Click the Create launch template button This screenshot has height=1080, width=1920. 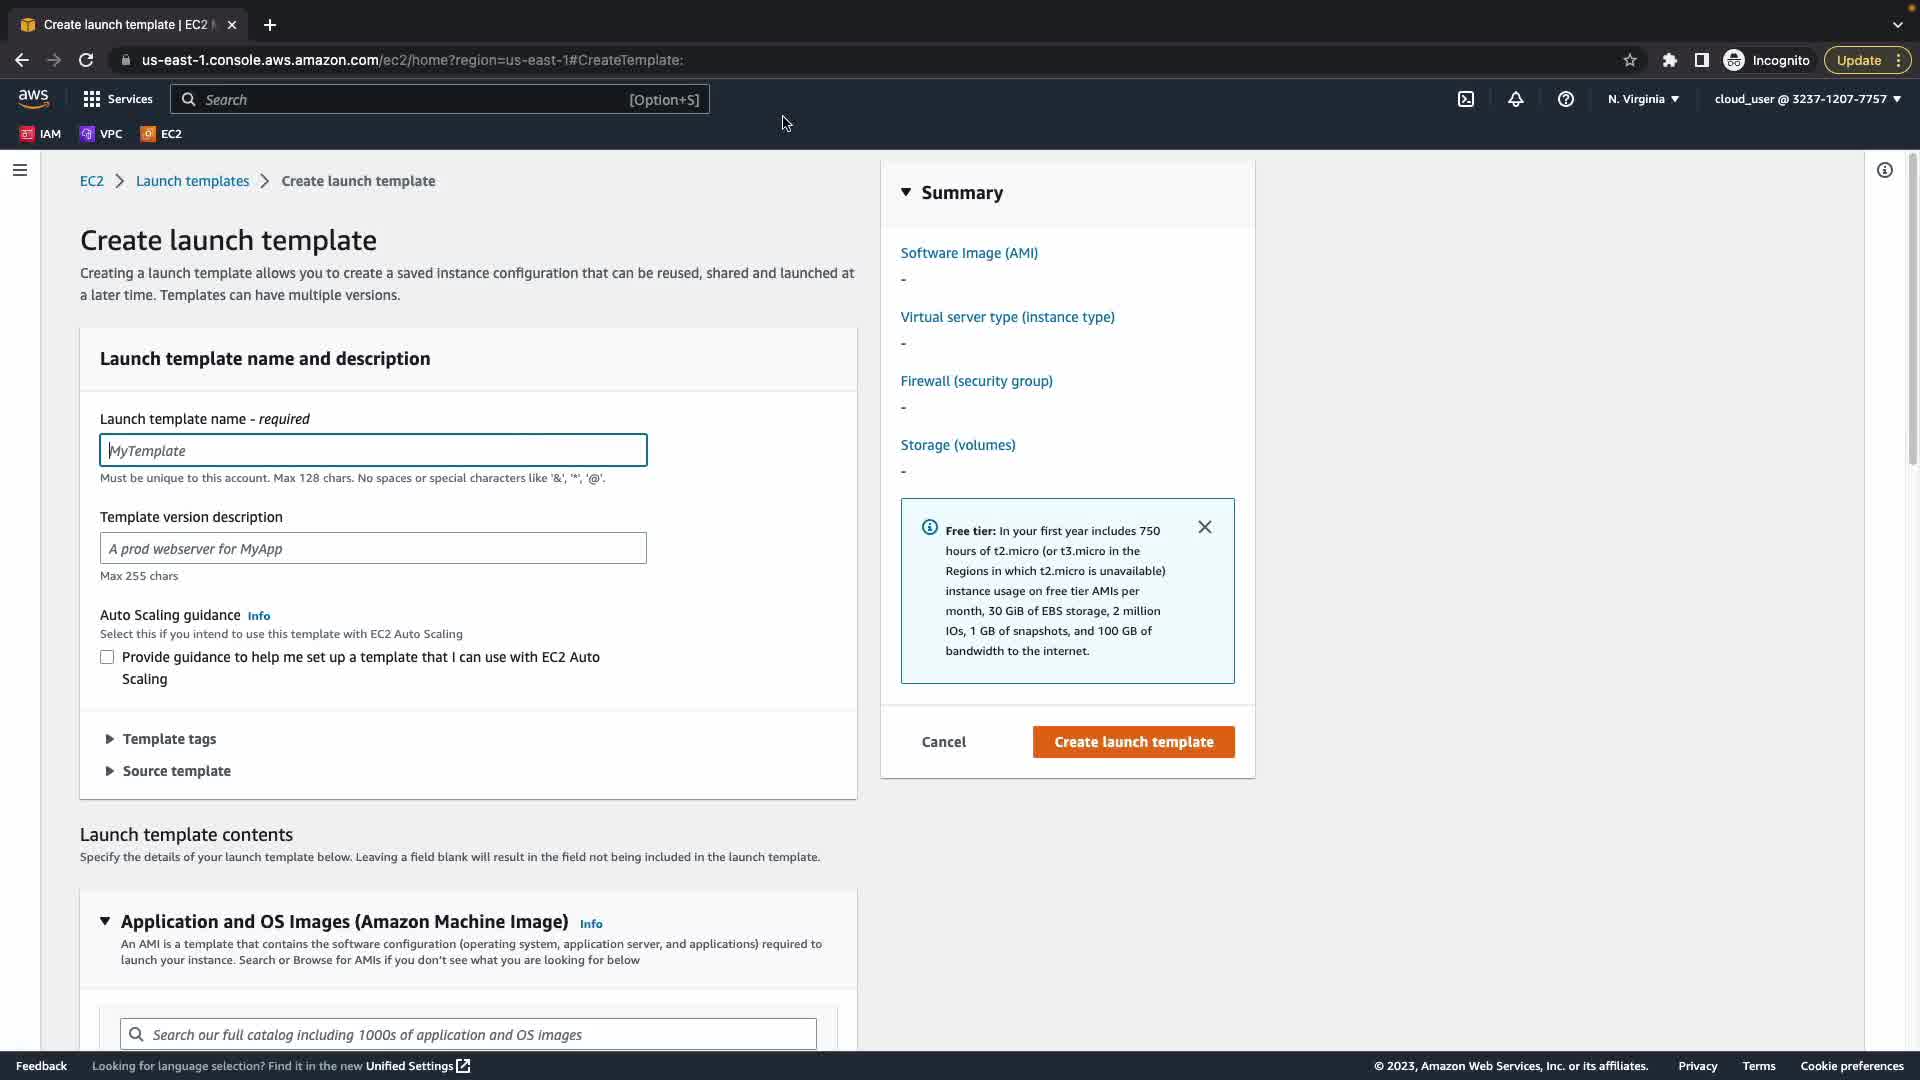(x=1133, y=742)
